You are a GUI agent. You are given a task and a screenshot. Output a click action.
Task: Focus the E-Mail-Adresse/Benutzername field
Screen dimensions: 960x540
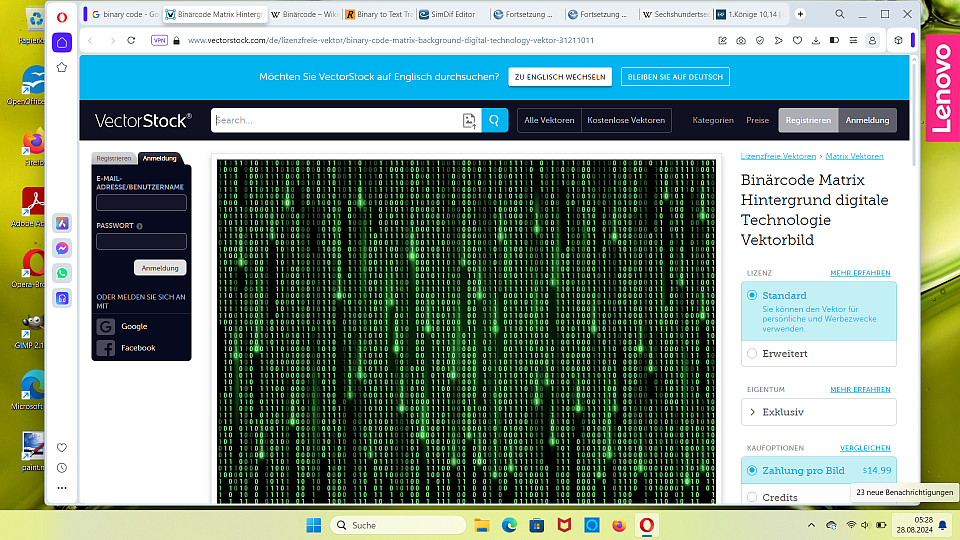141,203
